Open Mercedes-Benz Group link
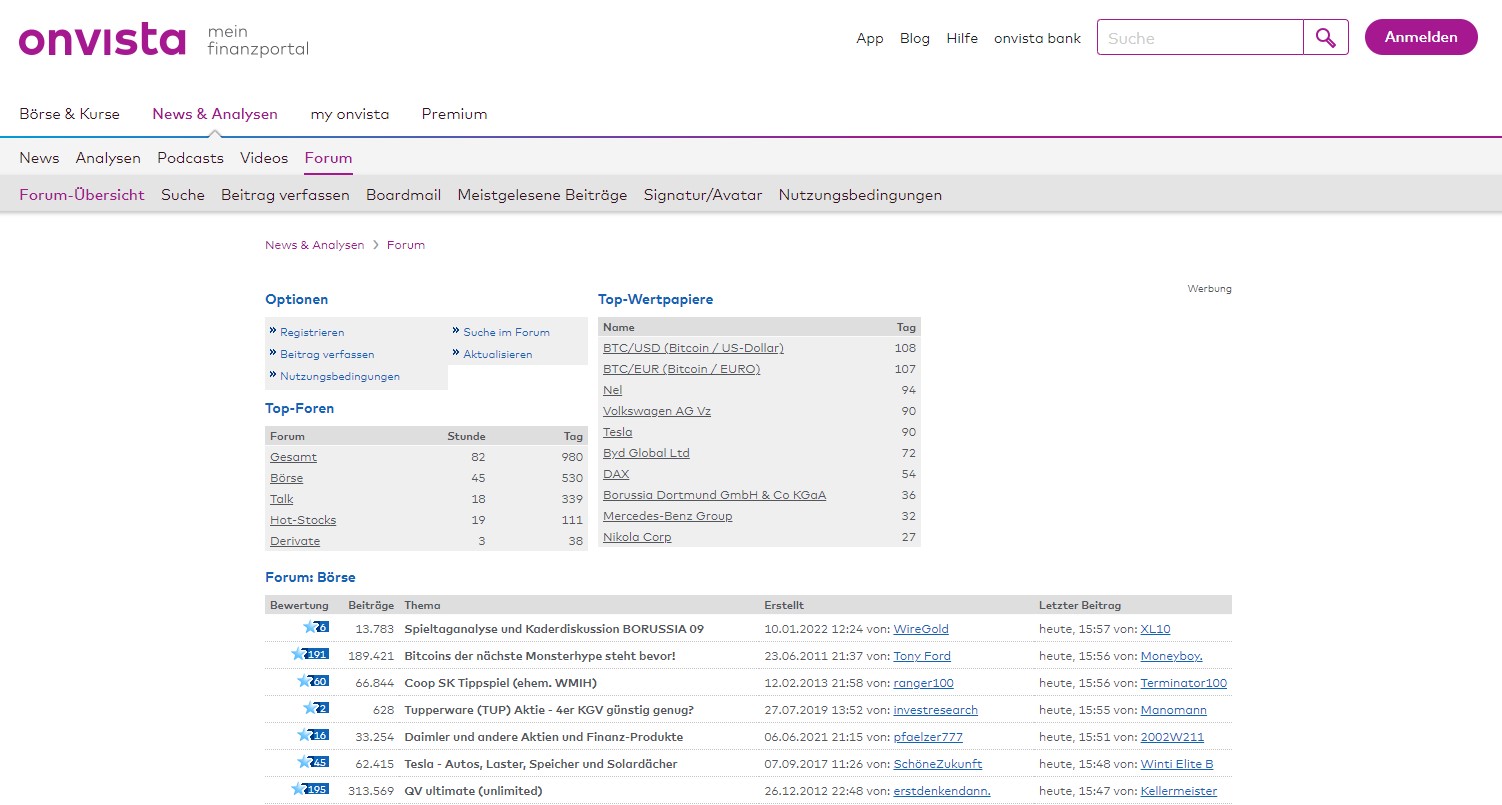The image size is (1502, 805). pyautogui.click(x=667, y=516)
